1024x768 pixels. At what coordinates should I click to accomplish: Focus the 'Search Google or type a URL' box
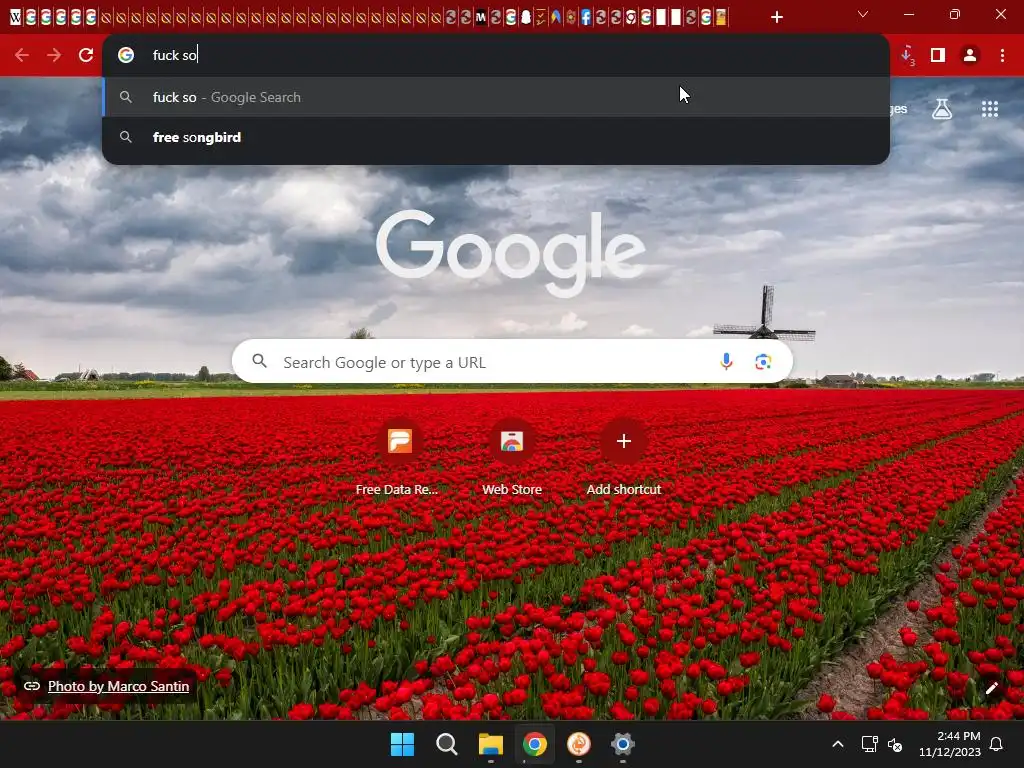coord(512,361)
